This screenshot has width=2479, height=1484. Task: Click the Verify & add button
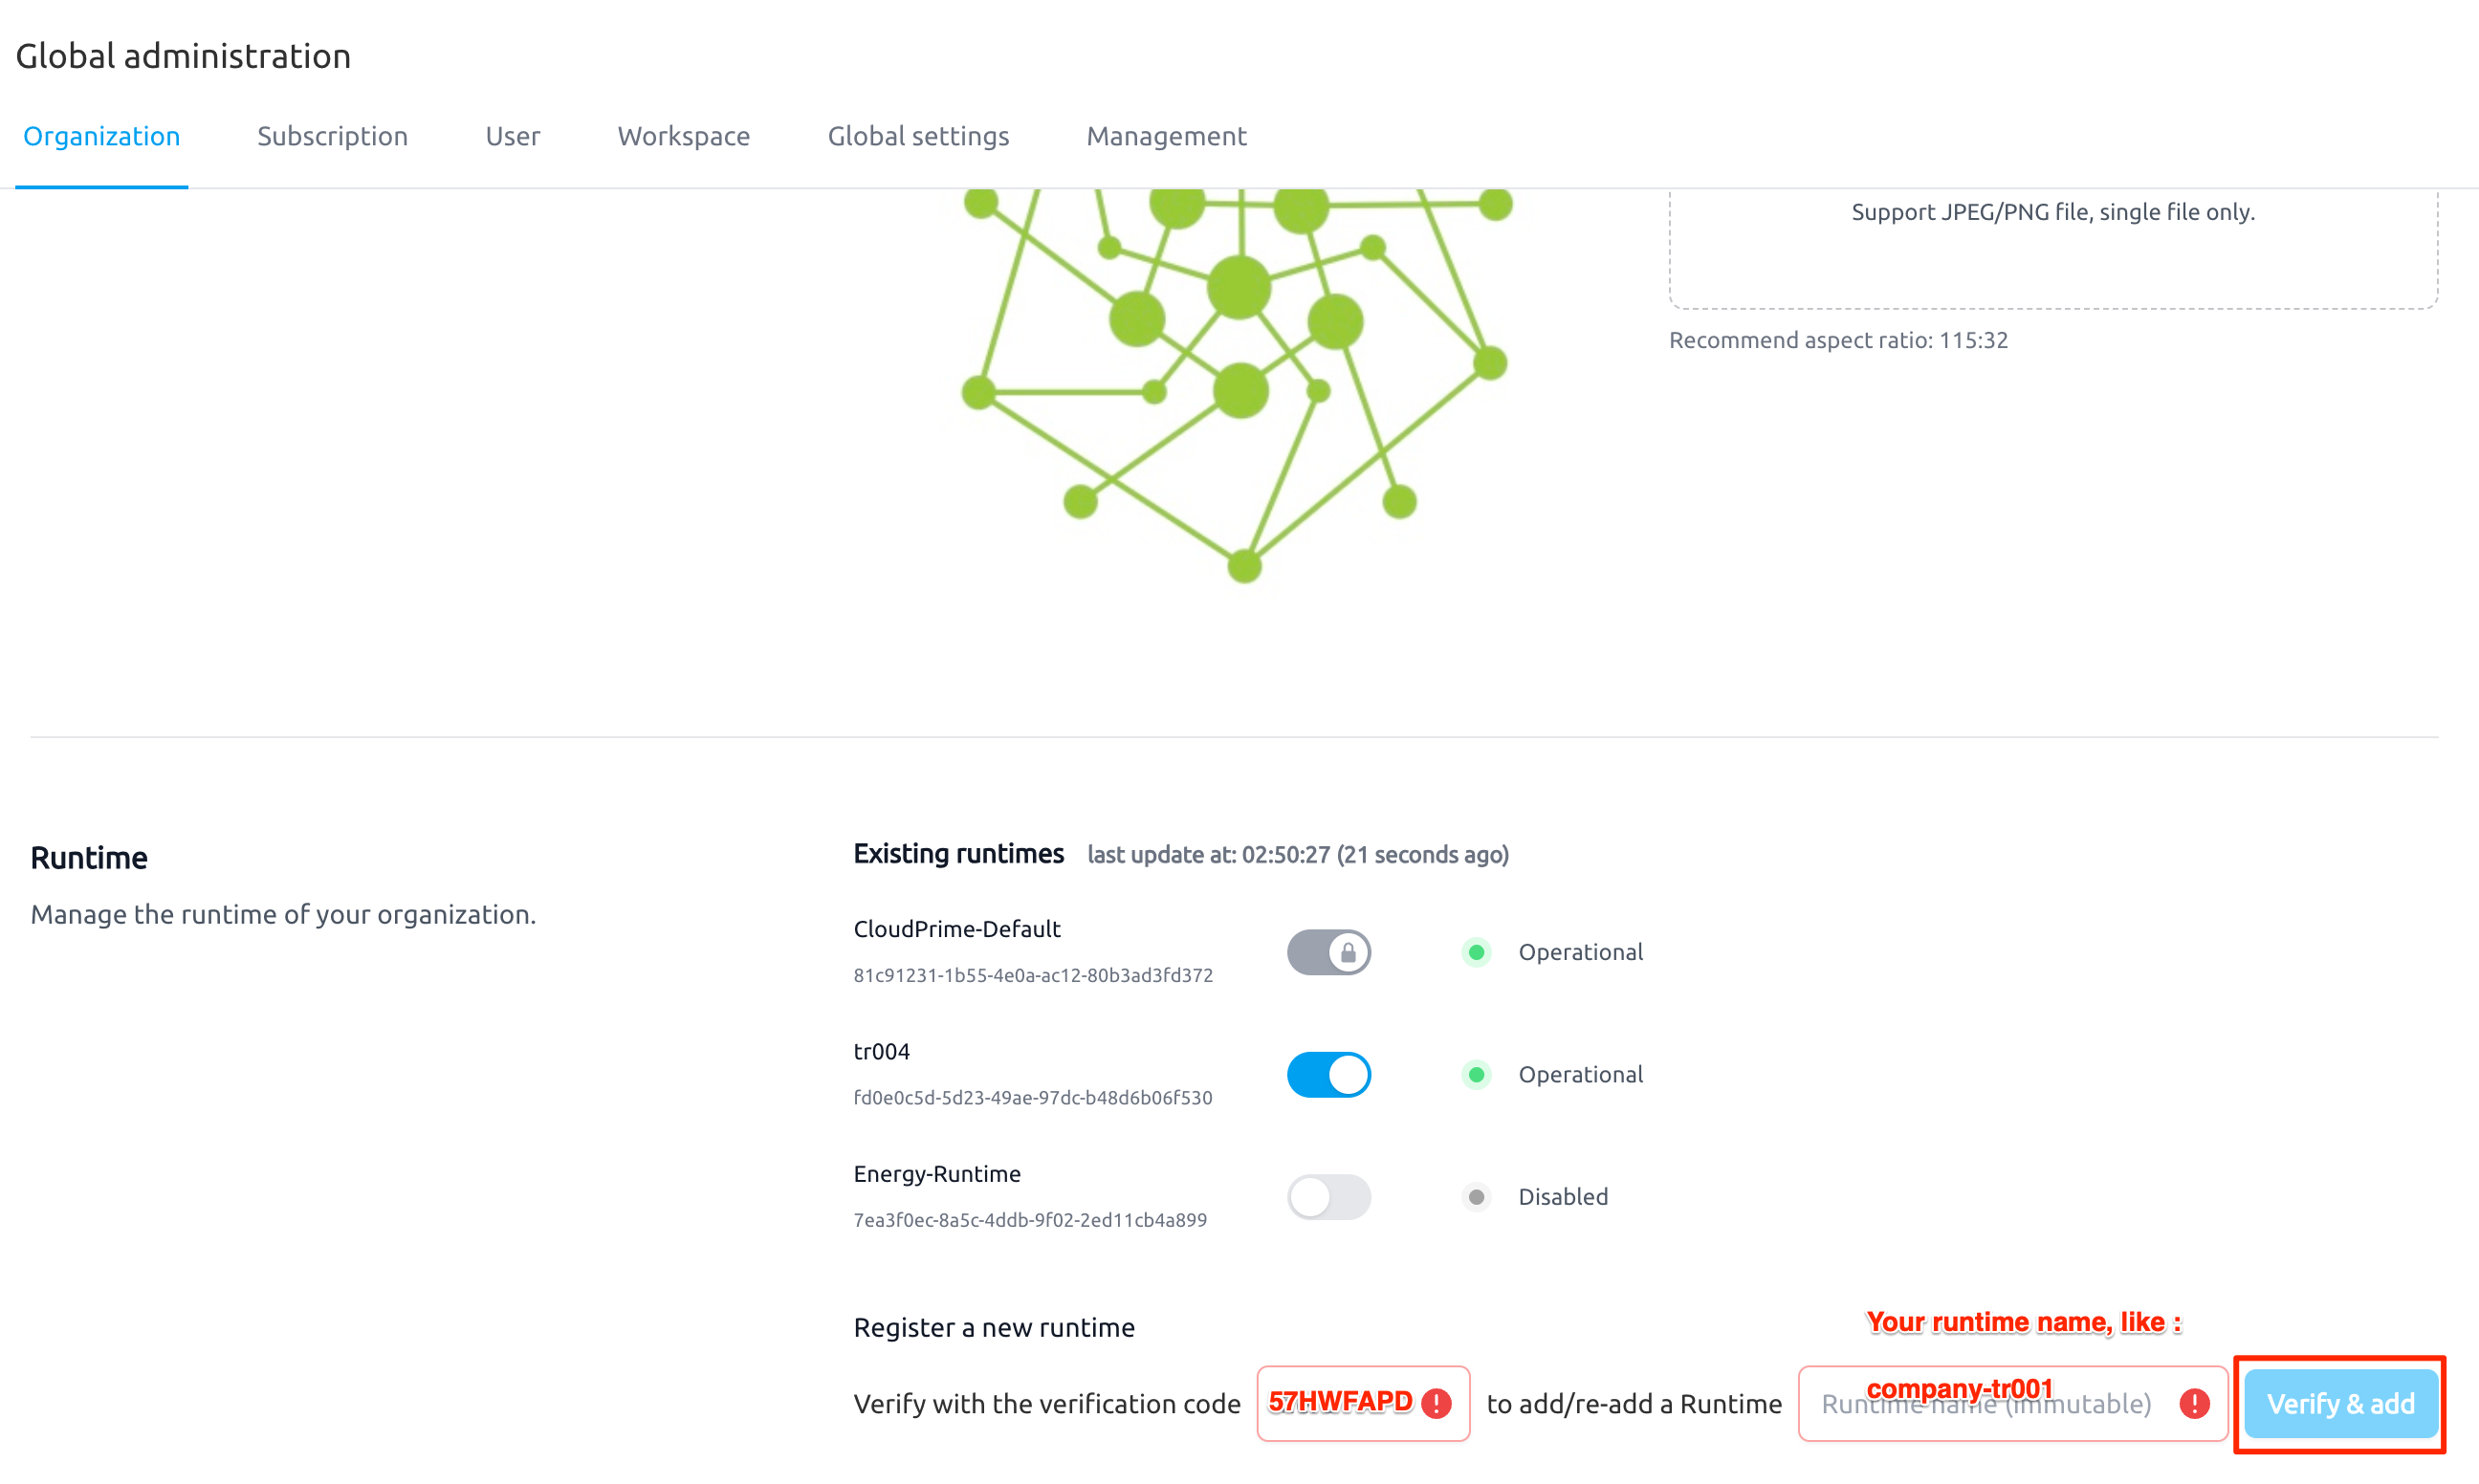pos(2340,1403)
